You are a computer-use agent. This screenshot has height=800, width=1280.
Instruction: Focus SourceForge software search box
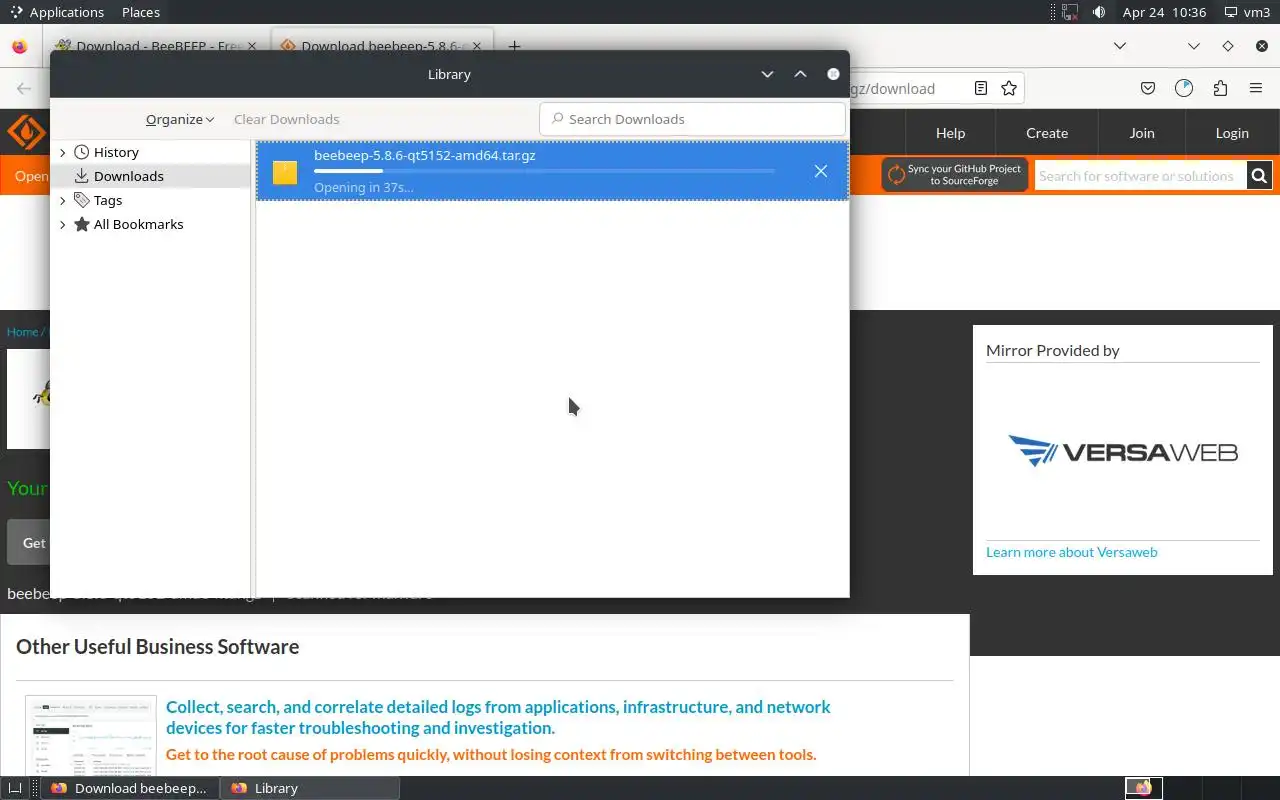point(1140,176)
